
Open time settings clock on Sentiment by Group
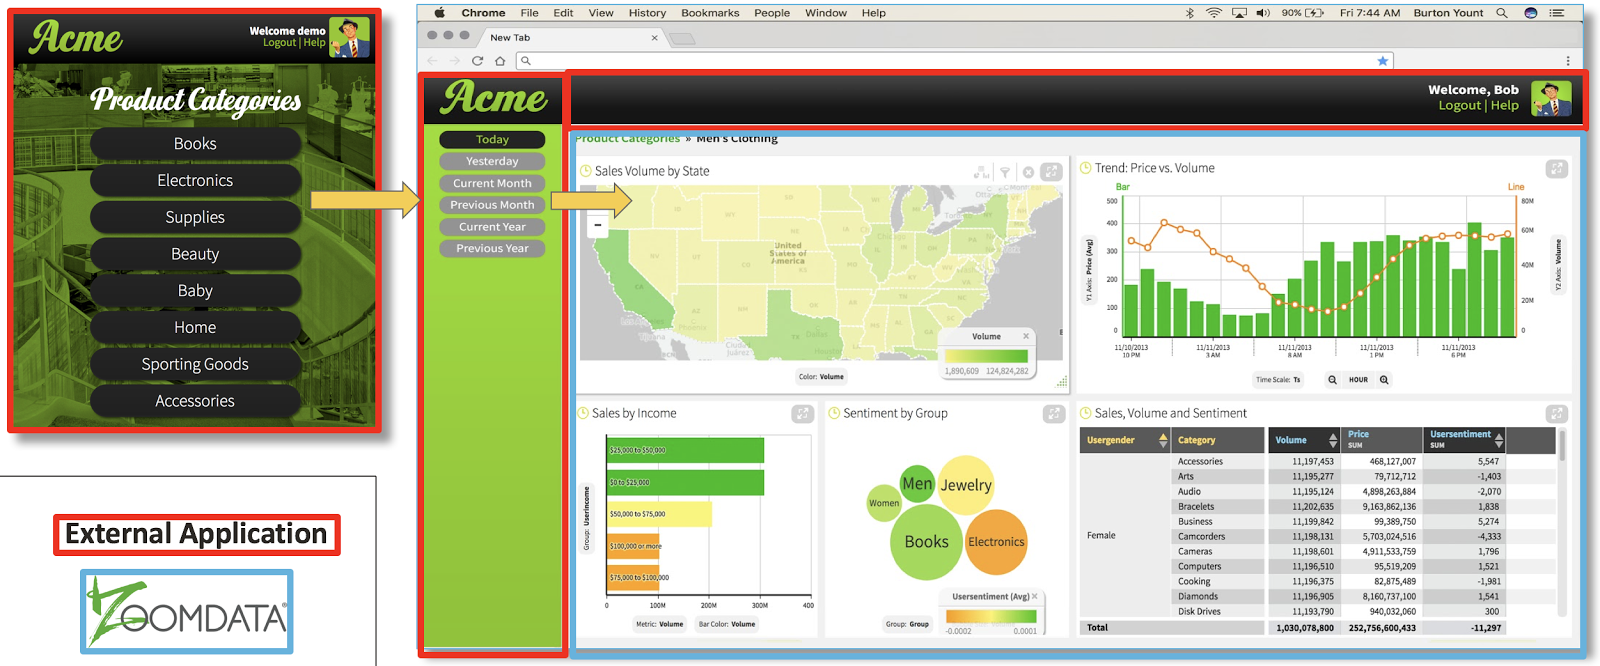click(x=835, y=413)
